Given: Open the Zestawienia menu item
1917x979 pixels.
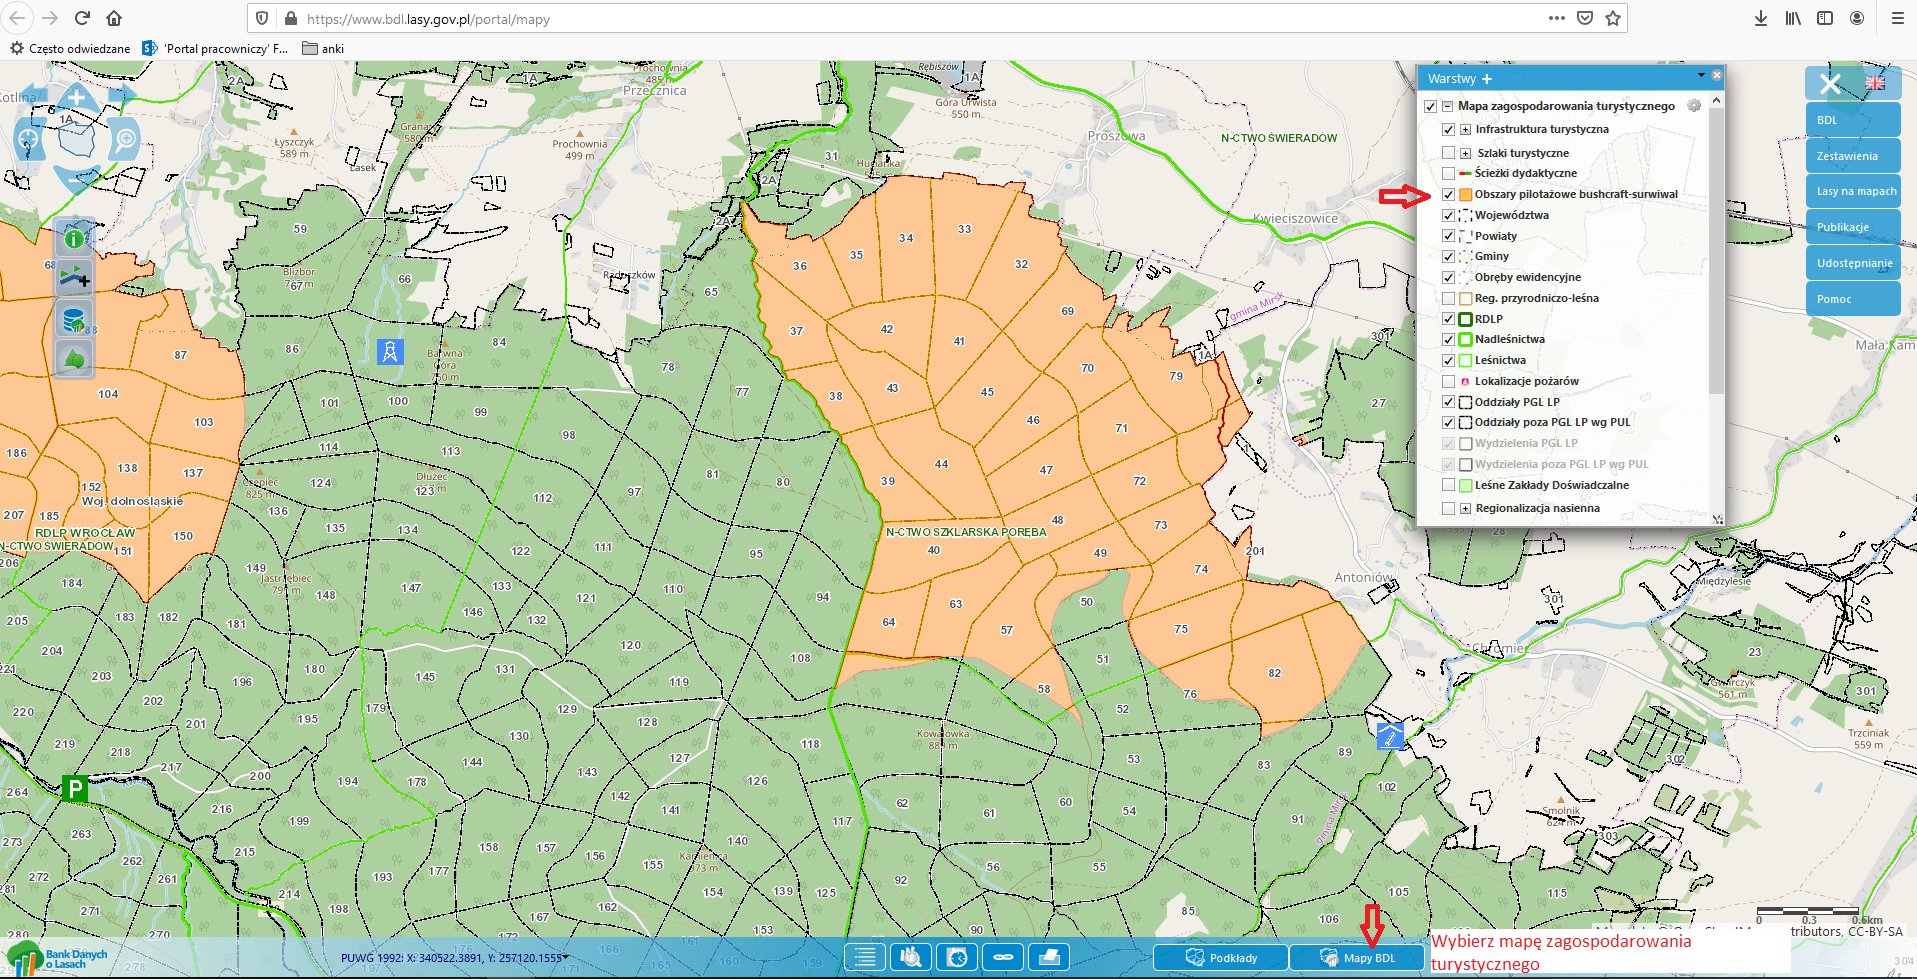Looking at the screenshot, I should (x=1852, y=156).
